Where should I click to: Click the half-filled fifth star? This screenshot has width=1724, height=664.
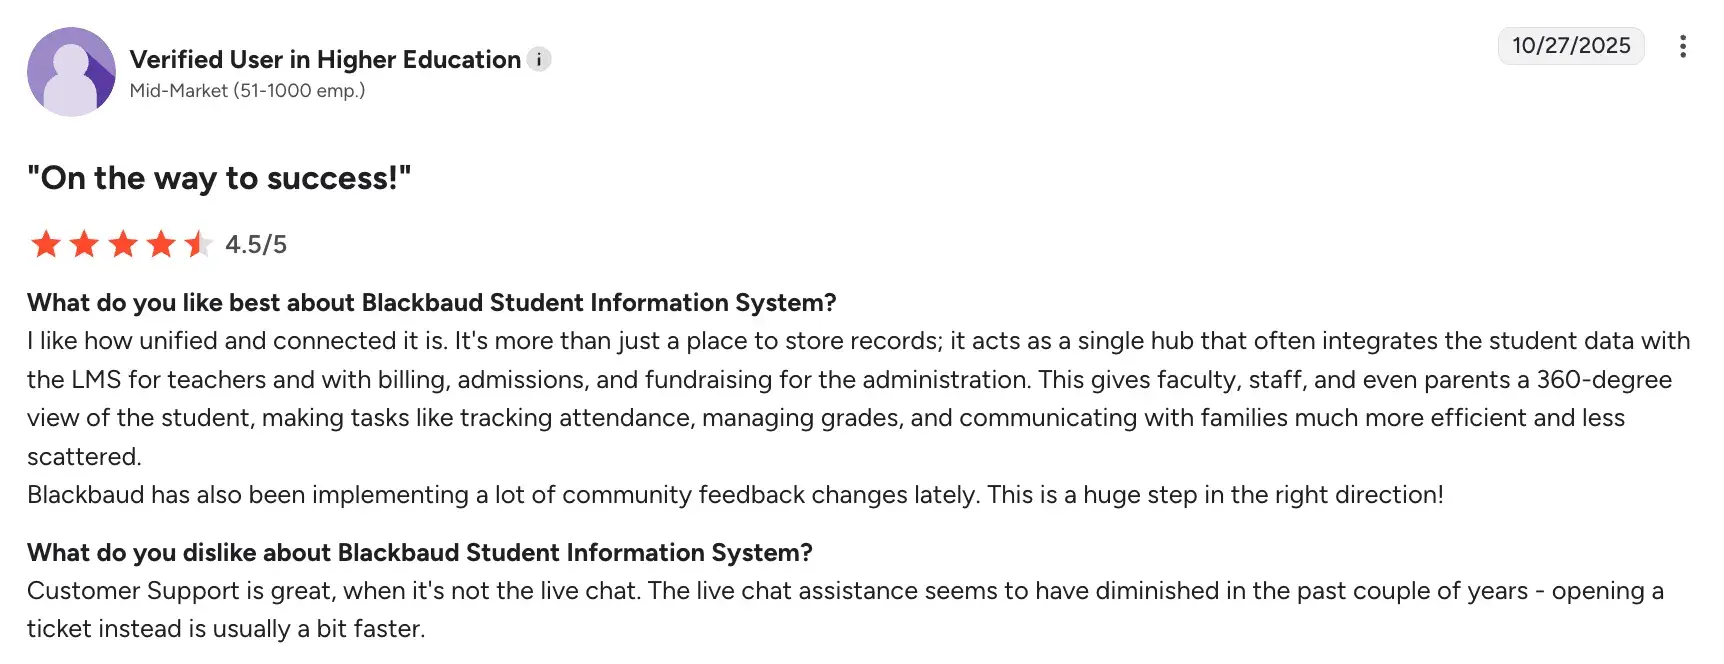click(198, 244)
